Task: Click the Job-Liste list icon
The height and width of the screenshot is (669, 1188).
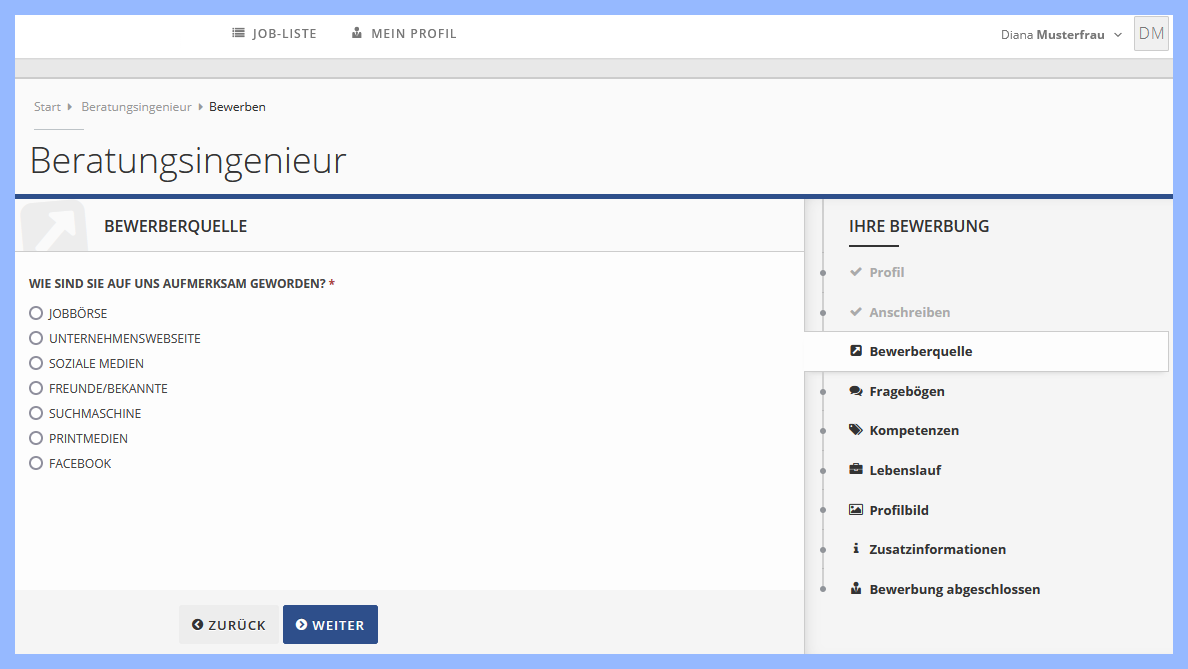Action: pyautogui.click(x=237, y=33)
